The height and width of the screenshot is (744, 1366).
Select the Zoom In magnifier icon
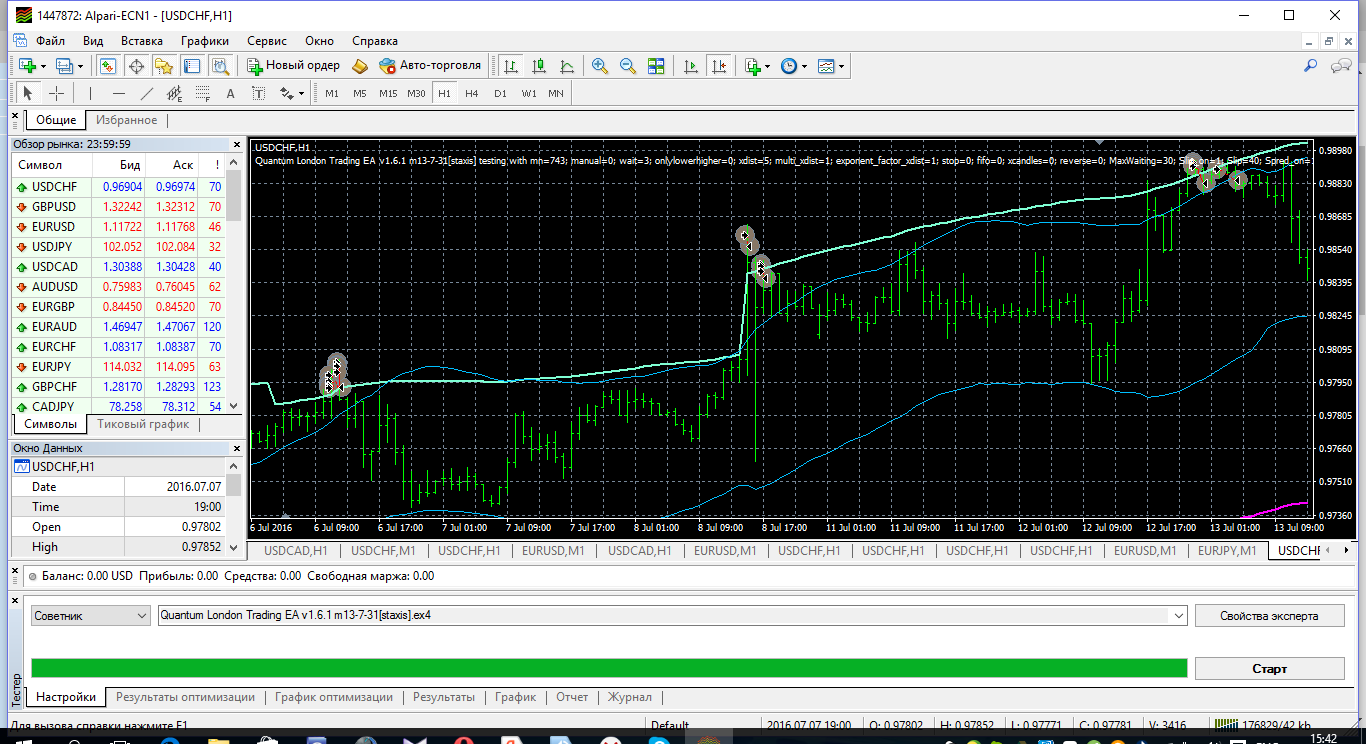coord(600,65)
